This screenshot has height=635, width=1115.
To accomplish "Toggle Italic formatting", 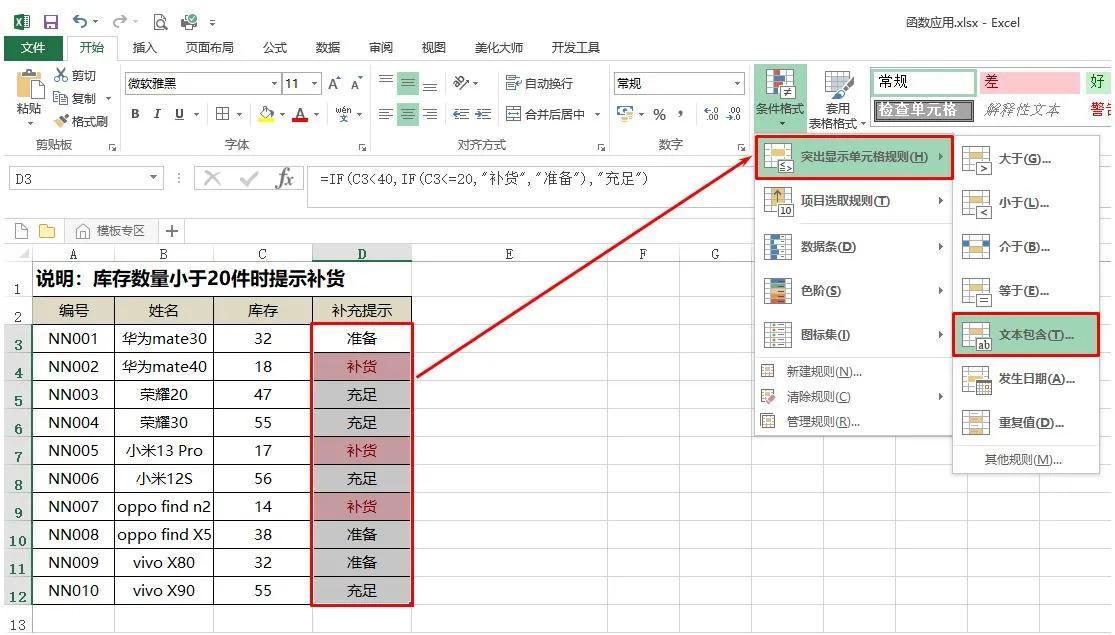I will point(156,114).
